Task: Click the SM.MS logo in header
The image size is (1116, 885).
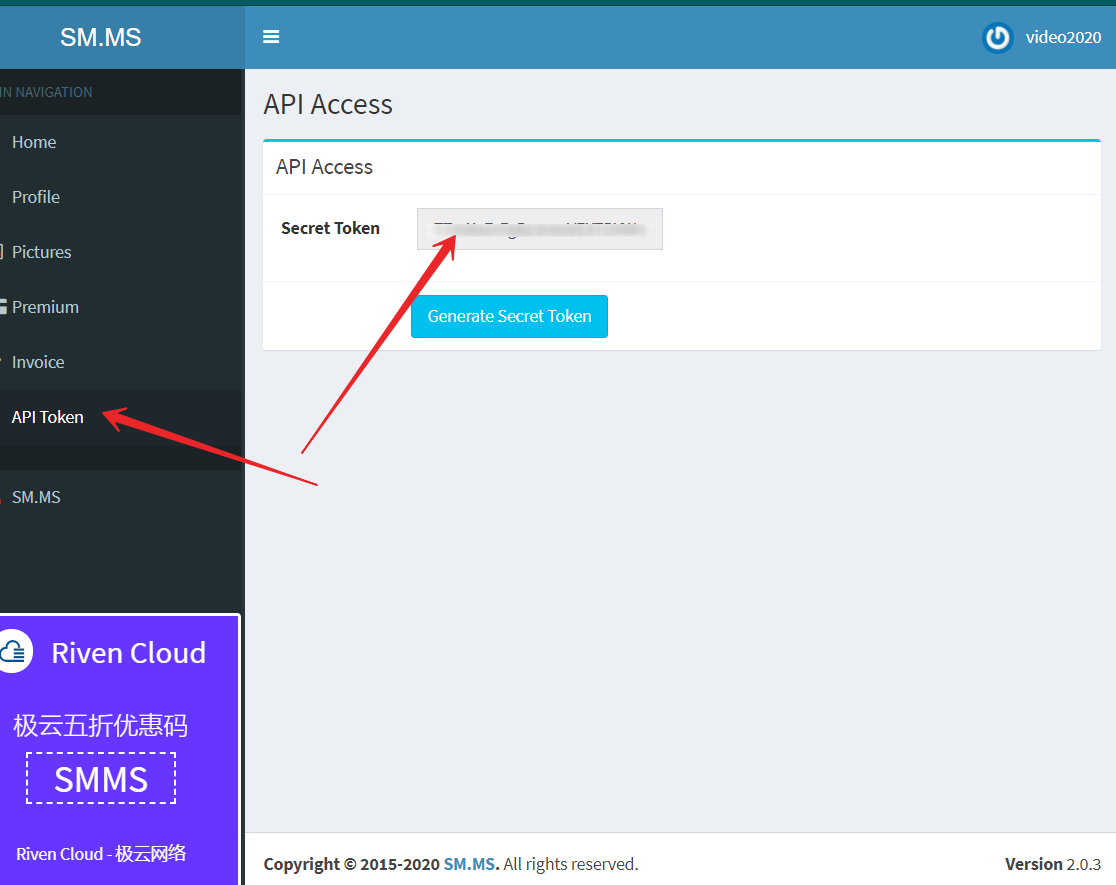Action: click(x=100, y=37)
